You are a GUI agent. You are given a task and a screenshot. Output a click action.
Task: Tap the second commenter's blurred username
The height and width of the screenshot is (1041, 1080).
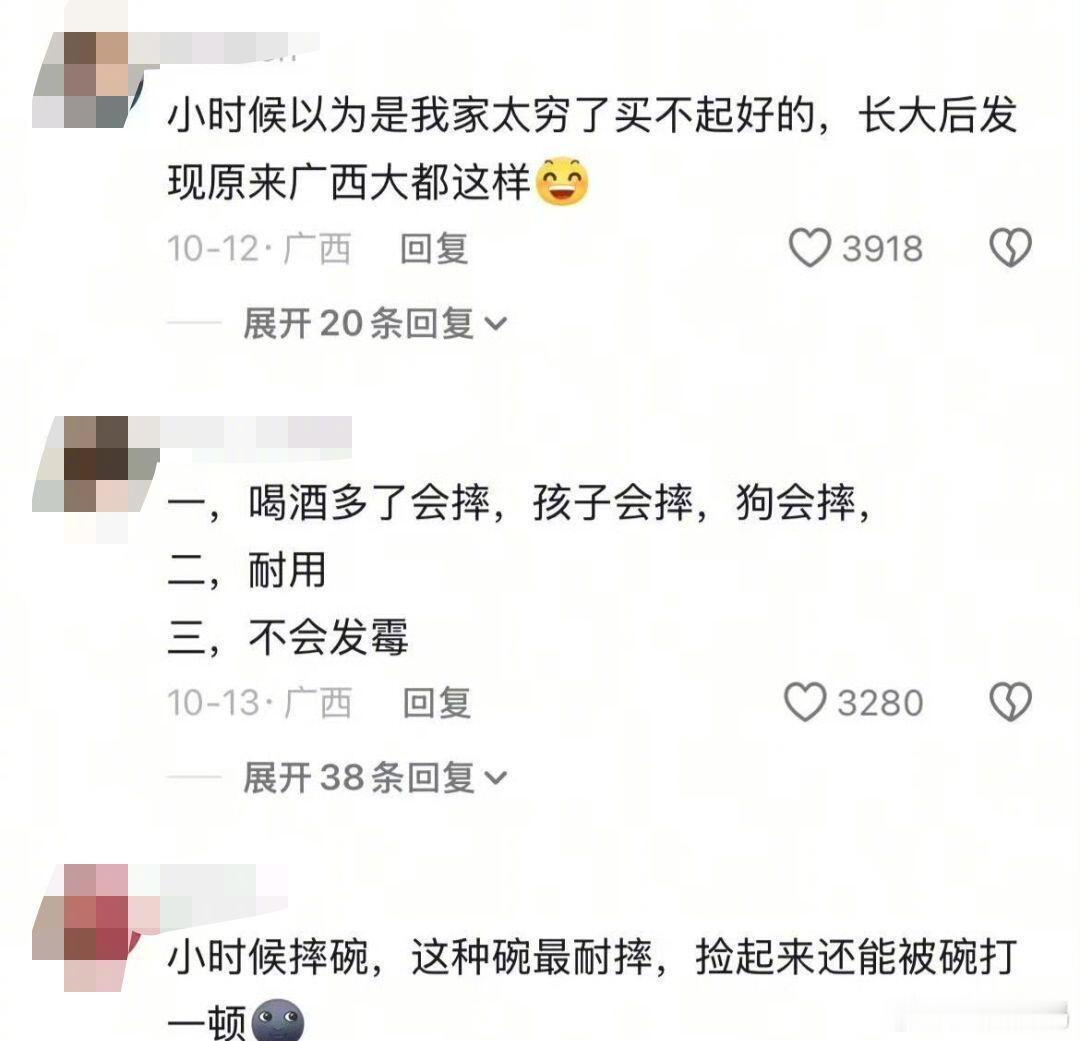point(255,437)
